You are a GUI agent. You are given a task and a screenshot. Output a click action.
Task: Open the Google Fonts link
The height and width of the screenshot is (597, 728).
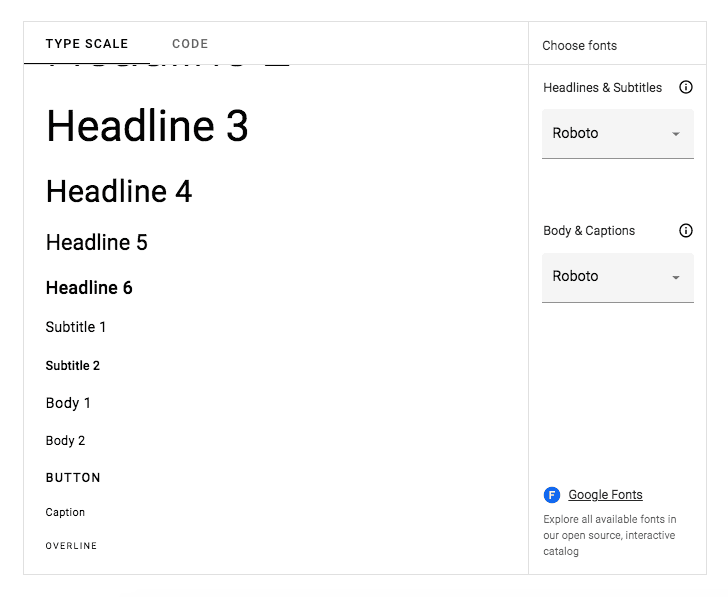(x=605, y=495)
